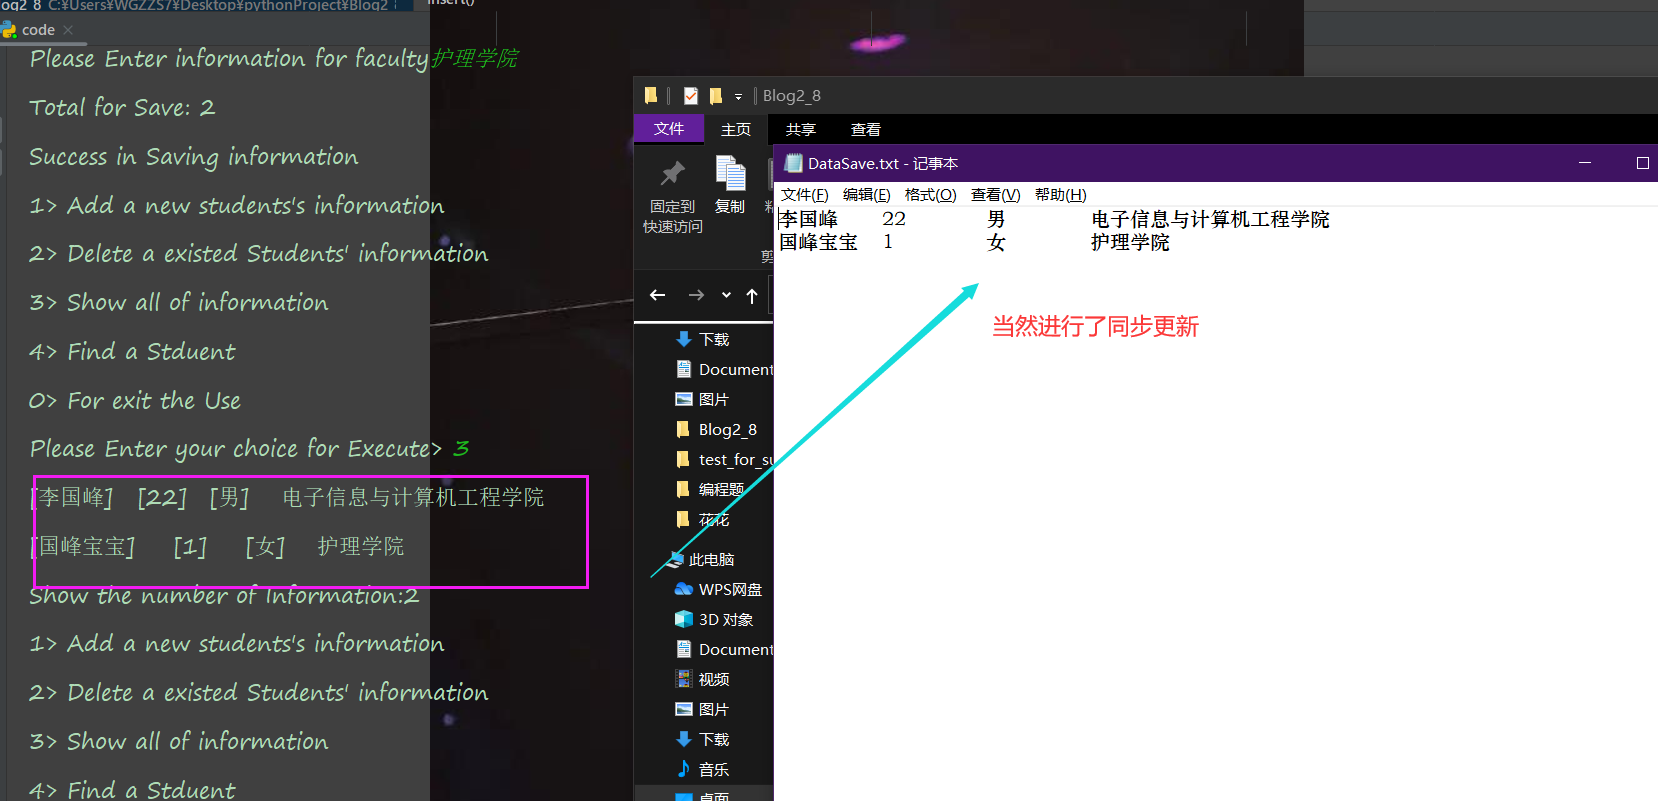Viewport: 1658px width, 801px height.
Task: Open Documents listed just below 3D 对象
Action: click(724, 649)
